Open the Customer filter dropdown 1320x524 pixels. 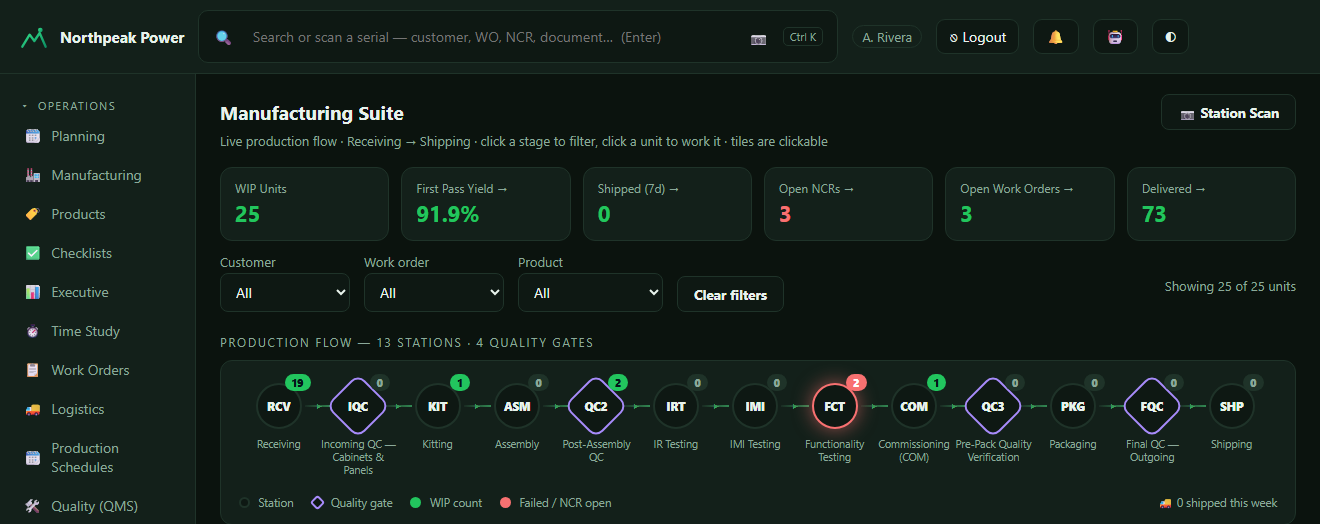point(285,293)
